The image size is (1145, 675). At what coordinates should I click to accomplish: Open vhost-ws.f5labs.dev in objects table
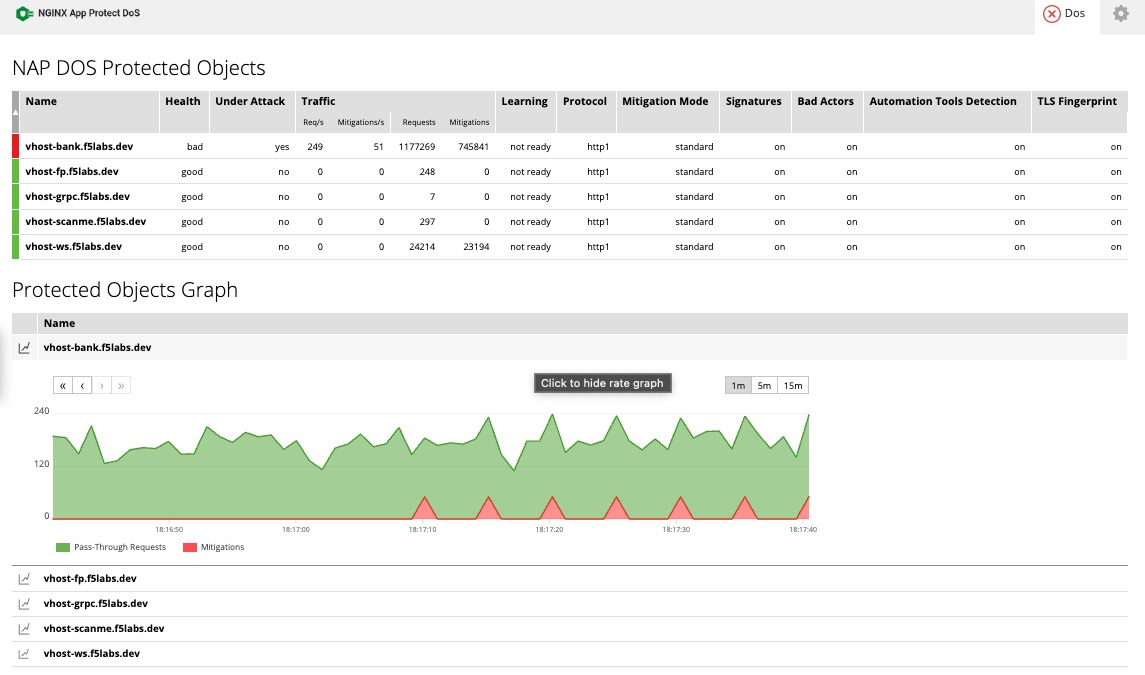pos(73,246)
